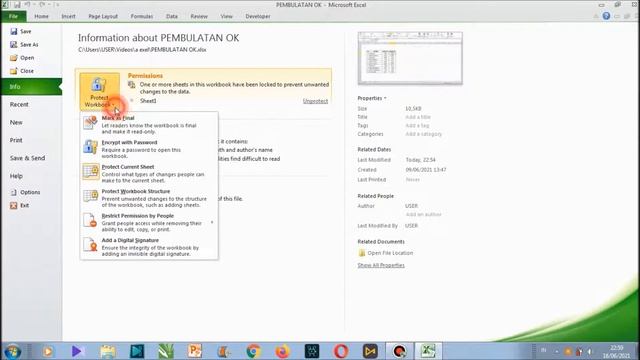Screen dimensions: 640x360
Task: Go to the View tab
Action: coord(227,16)
